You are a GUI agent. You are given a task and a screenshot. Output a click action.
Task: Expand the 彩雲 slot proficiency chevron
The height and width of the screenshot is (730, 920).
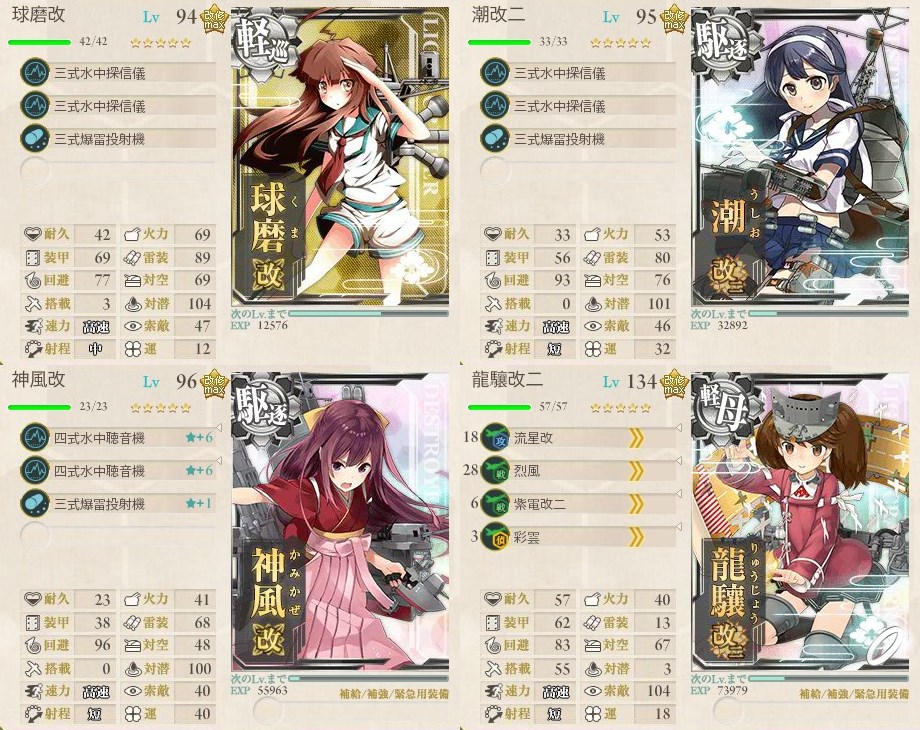point(637,536)
